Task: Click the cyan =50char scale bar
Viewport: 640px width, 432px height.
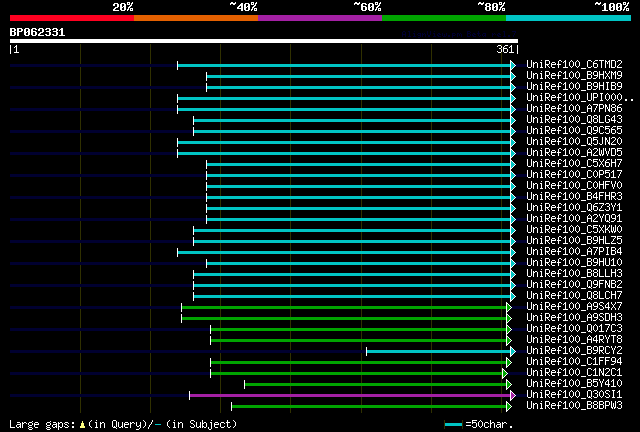Action: click(453, 425)
